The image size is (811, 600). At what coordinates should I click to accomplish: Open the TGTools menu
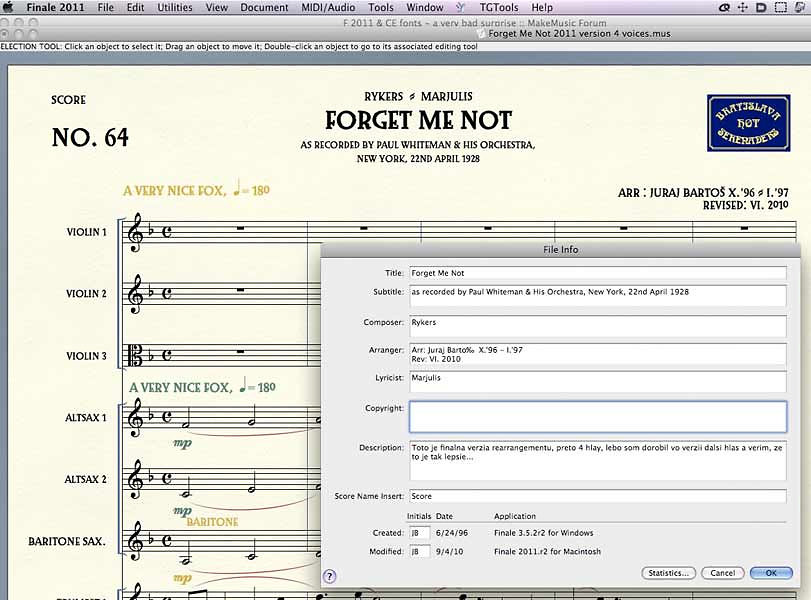pyautogui.click(x=499, y=7)
